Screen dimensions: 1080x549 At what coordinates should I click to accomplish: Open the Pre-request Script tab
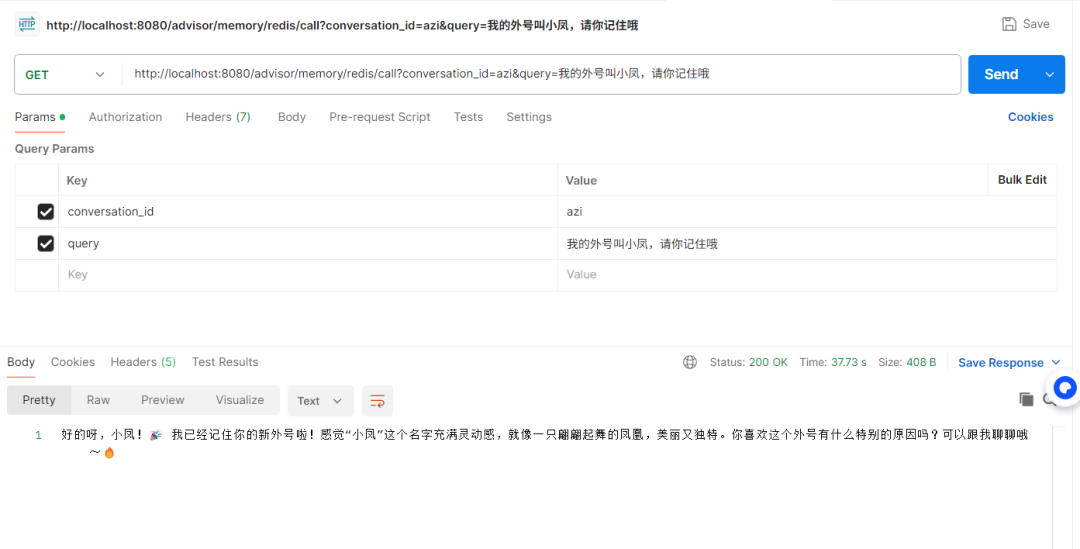[380, 117]
